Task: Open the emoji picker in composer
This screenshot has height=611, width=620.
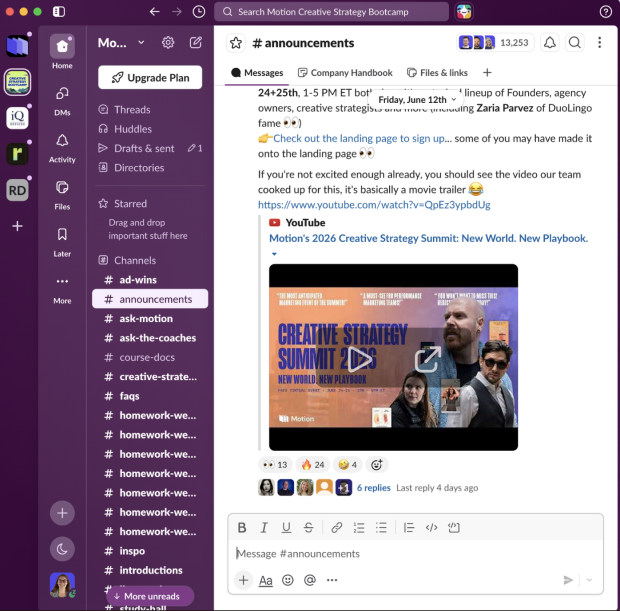Action: point(287,580)
